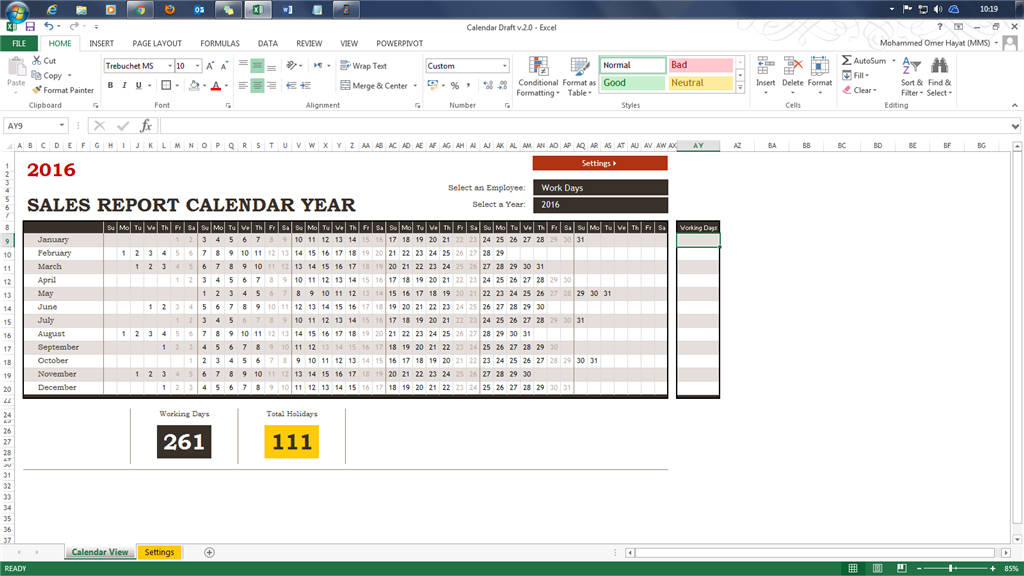Click the Delete cells icon
The width and height of the screenshot is (1024, 576).
click(792, 67)
